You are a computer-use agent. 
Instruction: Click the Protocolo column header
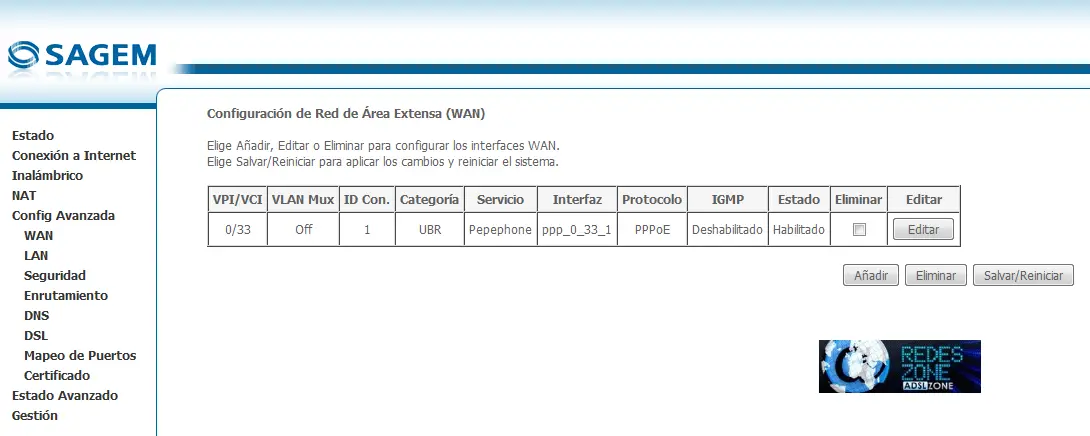[x=652, y=200]
